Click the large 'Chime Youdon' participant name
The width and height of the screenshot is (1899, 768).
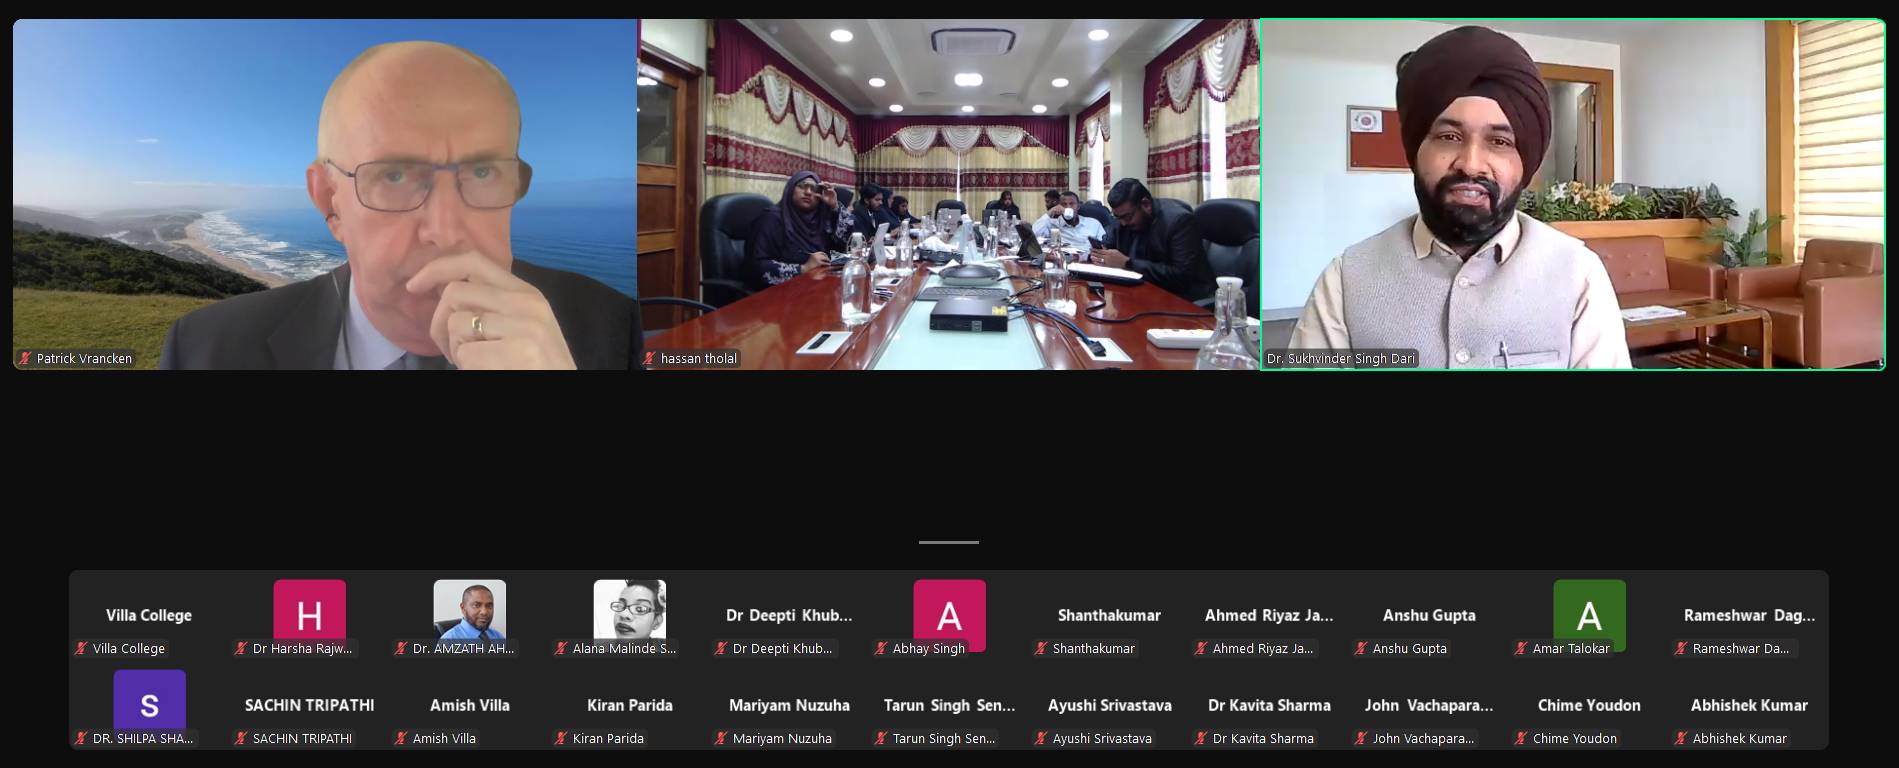1589,705
